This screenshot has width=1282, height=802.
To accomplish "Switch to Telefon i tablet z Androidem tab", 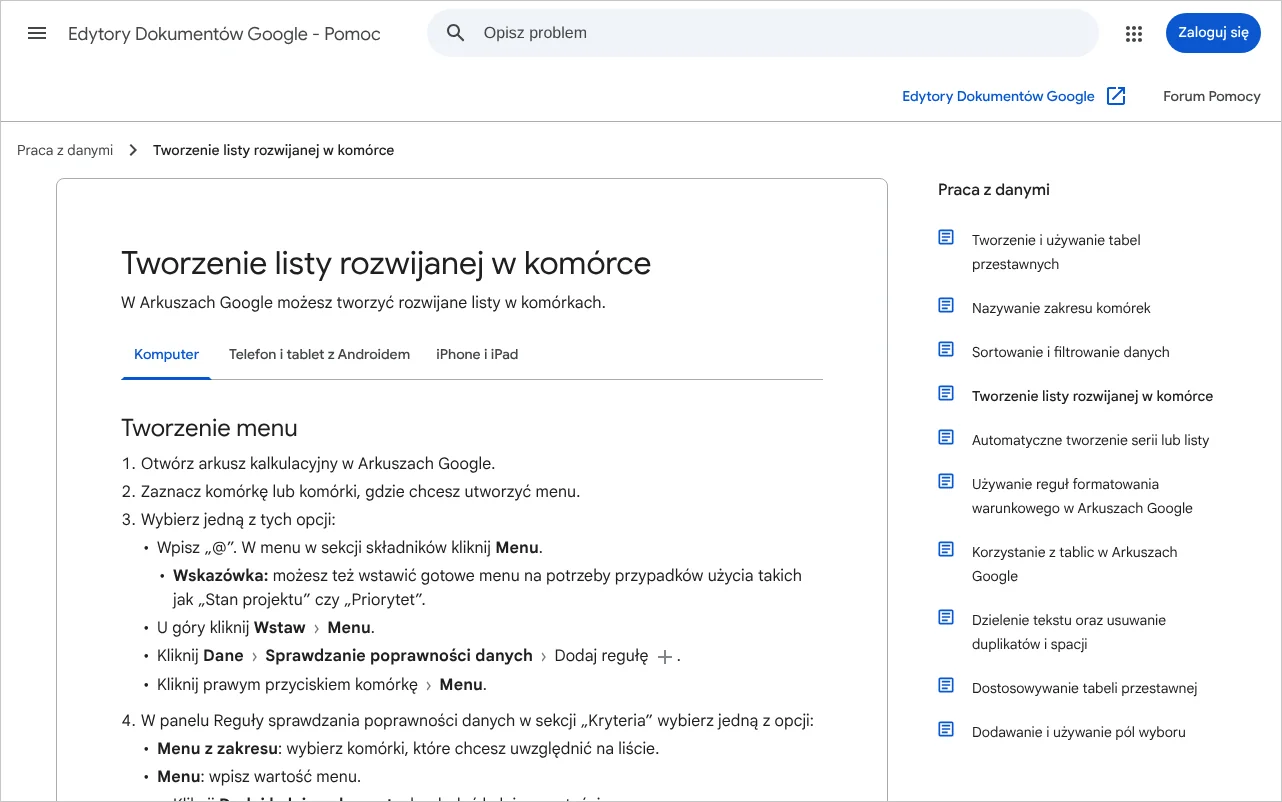I will (x=319, y=354).
